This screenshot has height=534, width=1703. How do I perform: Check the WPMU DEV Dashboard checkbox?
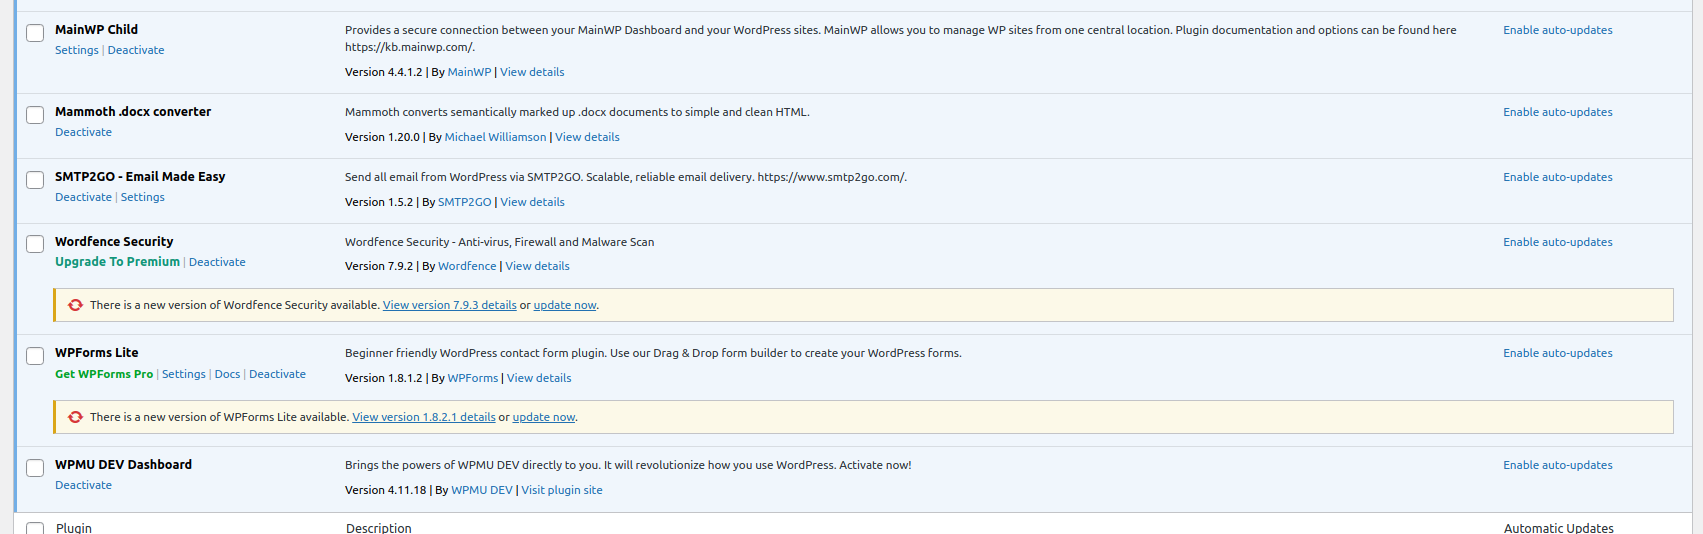tap(35, 468)
